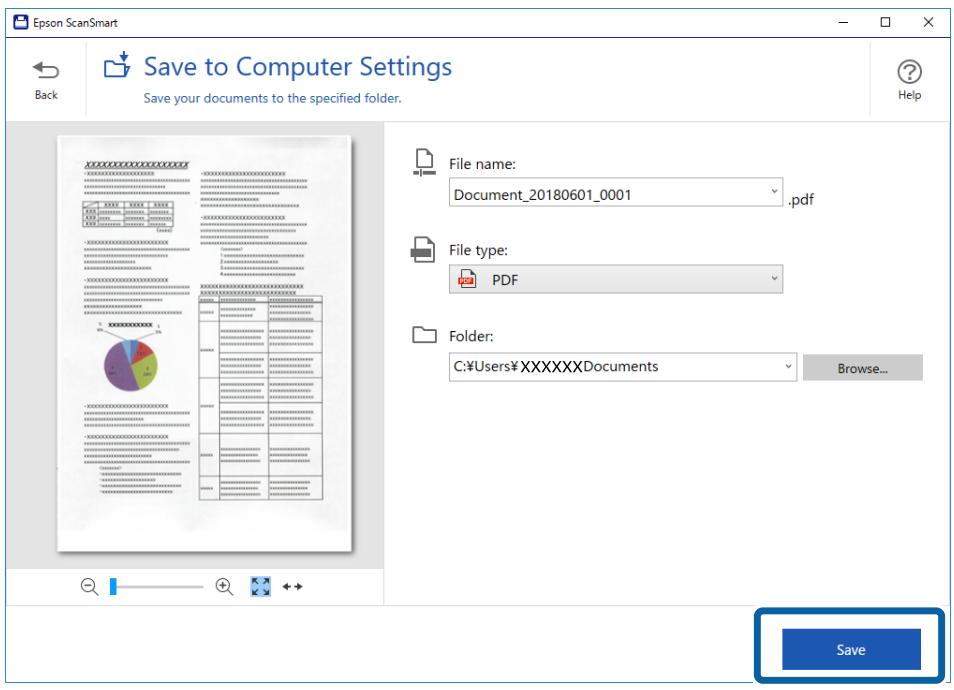Click the scanned document preview thumbnail

(x=204, y=344)
